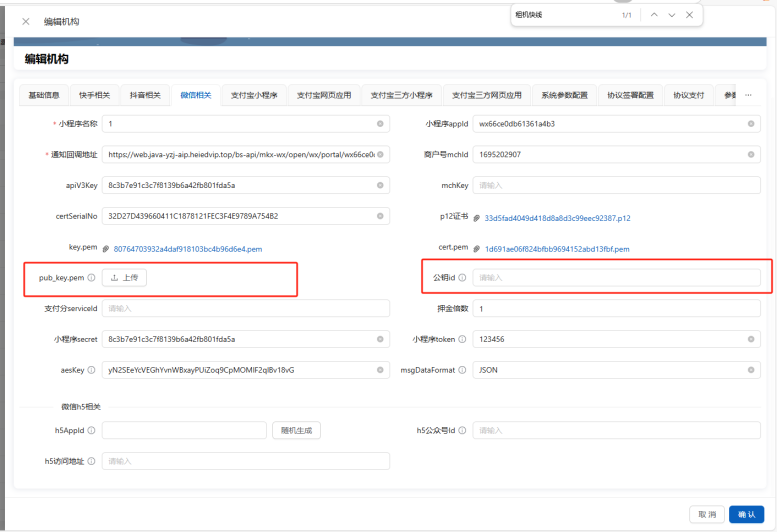Open the 支付宝小程序 tab
This screenshot has width=777, height=532.
(254, 95)
